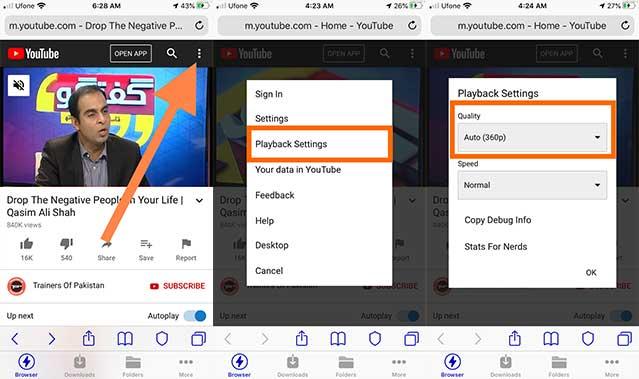Select More tab in the left phone

click(186, 367)
